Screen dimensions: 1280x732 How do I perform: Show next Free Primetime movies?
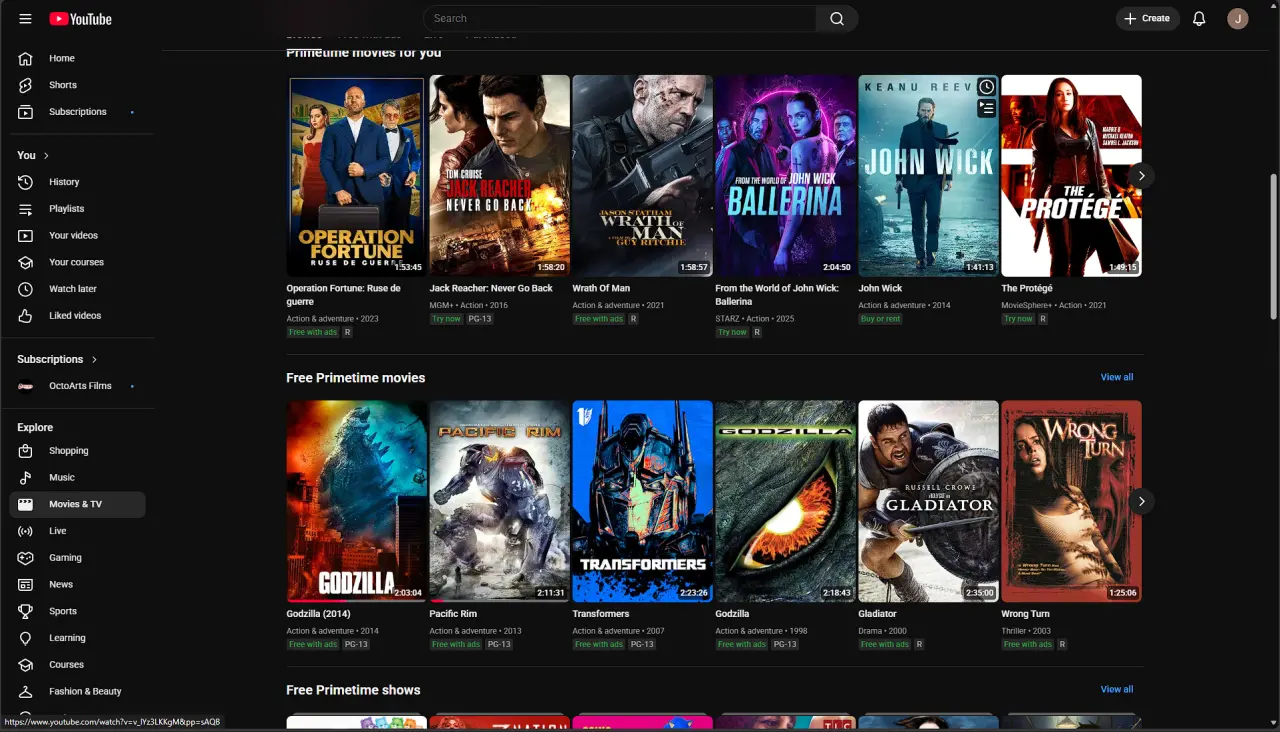coord(1141,502)
